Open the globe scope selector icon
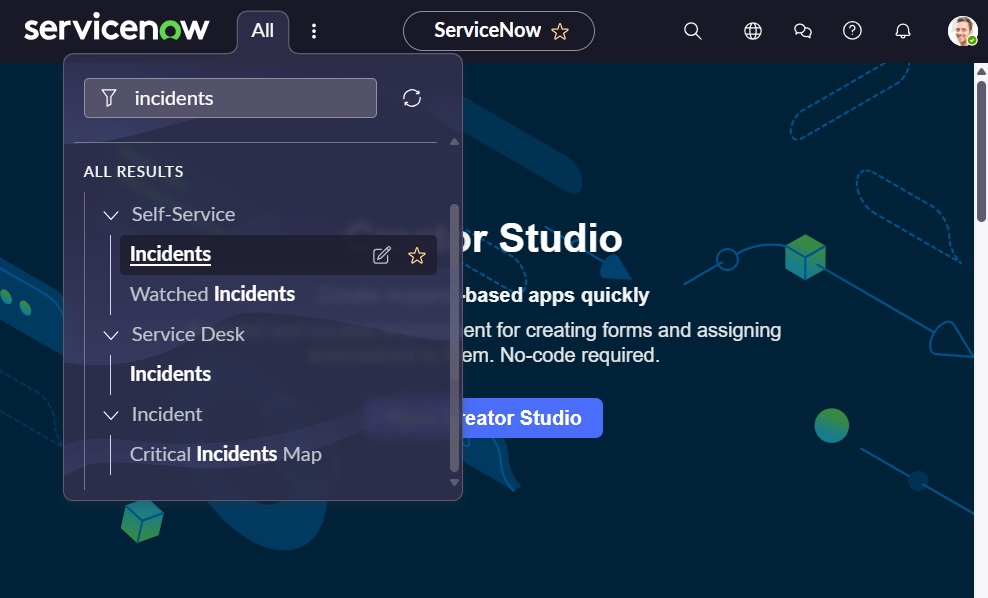Viewport: 988px width, 598px height. tap(752, 31)
